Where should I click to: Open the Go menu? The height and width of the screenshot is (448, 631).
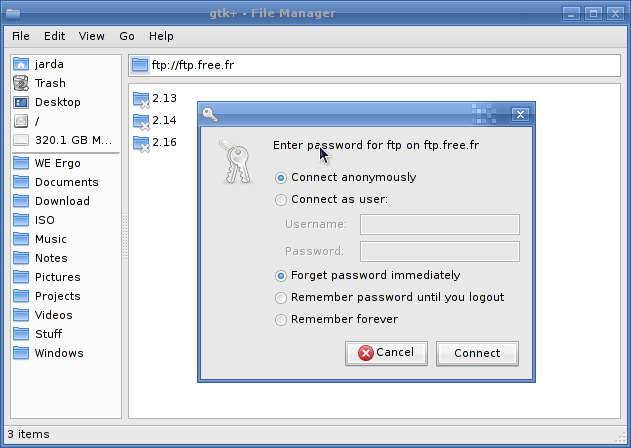click(x=127, y=36)
